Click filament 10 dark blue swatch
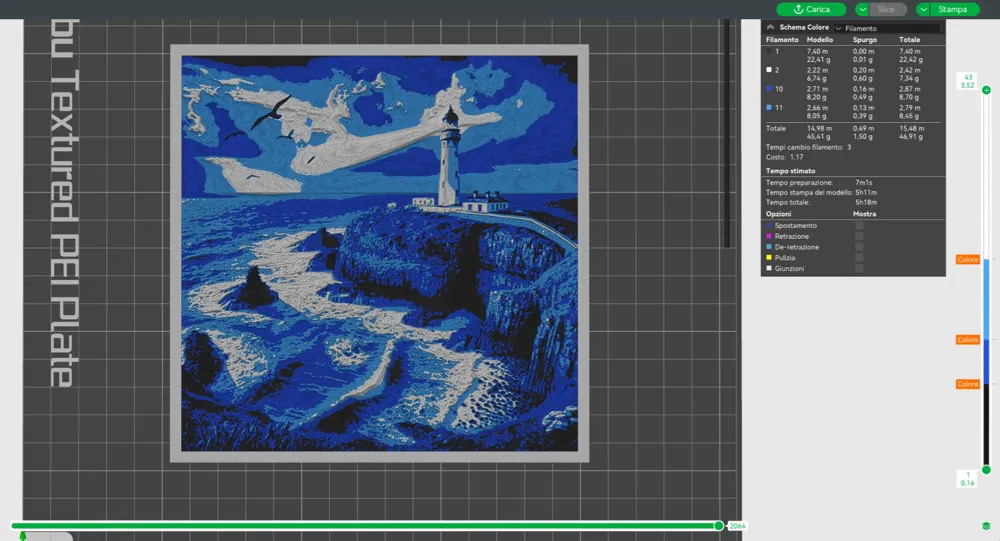This screenshot has height=541, width=1000. pyautogui.click(x=769, y=89)
